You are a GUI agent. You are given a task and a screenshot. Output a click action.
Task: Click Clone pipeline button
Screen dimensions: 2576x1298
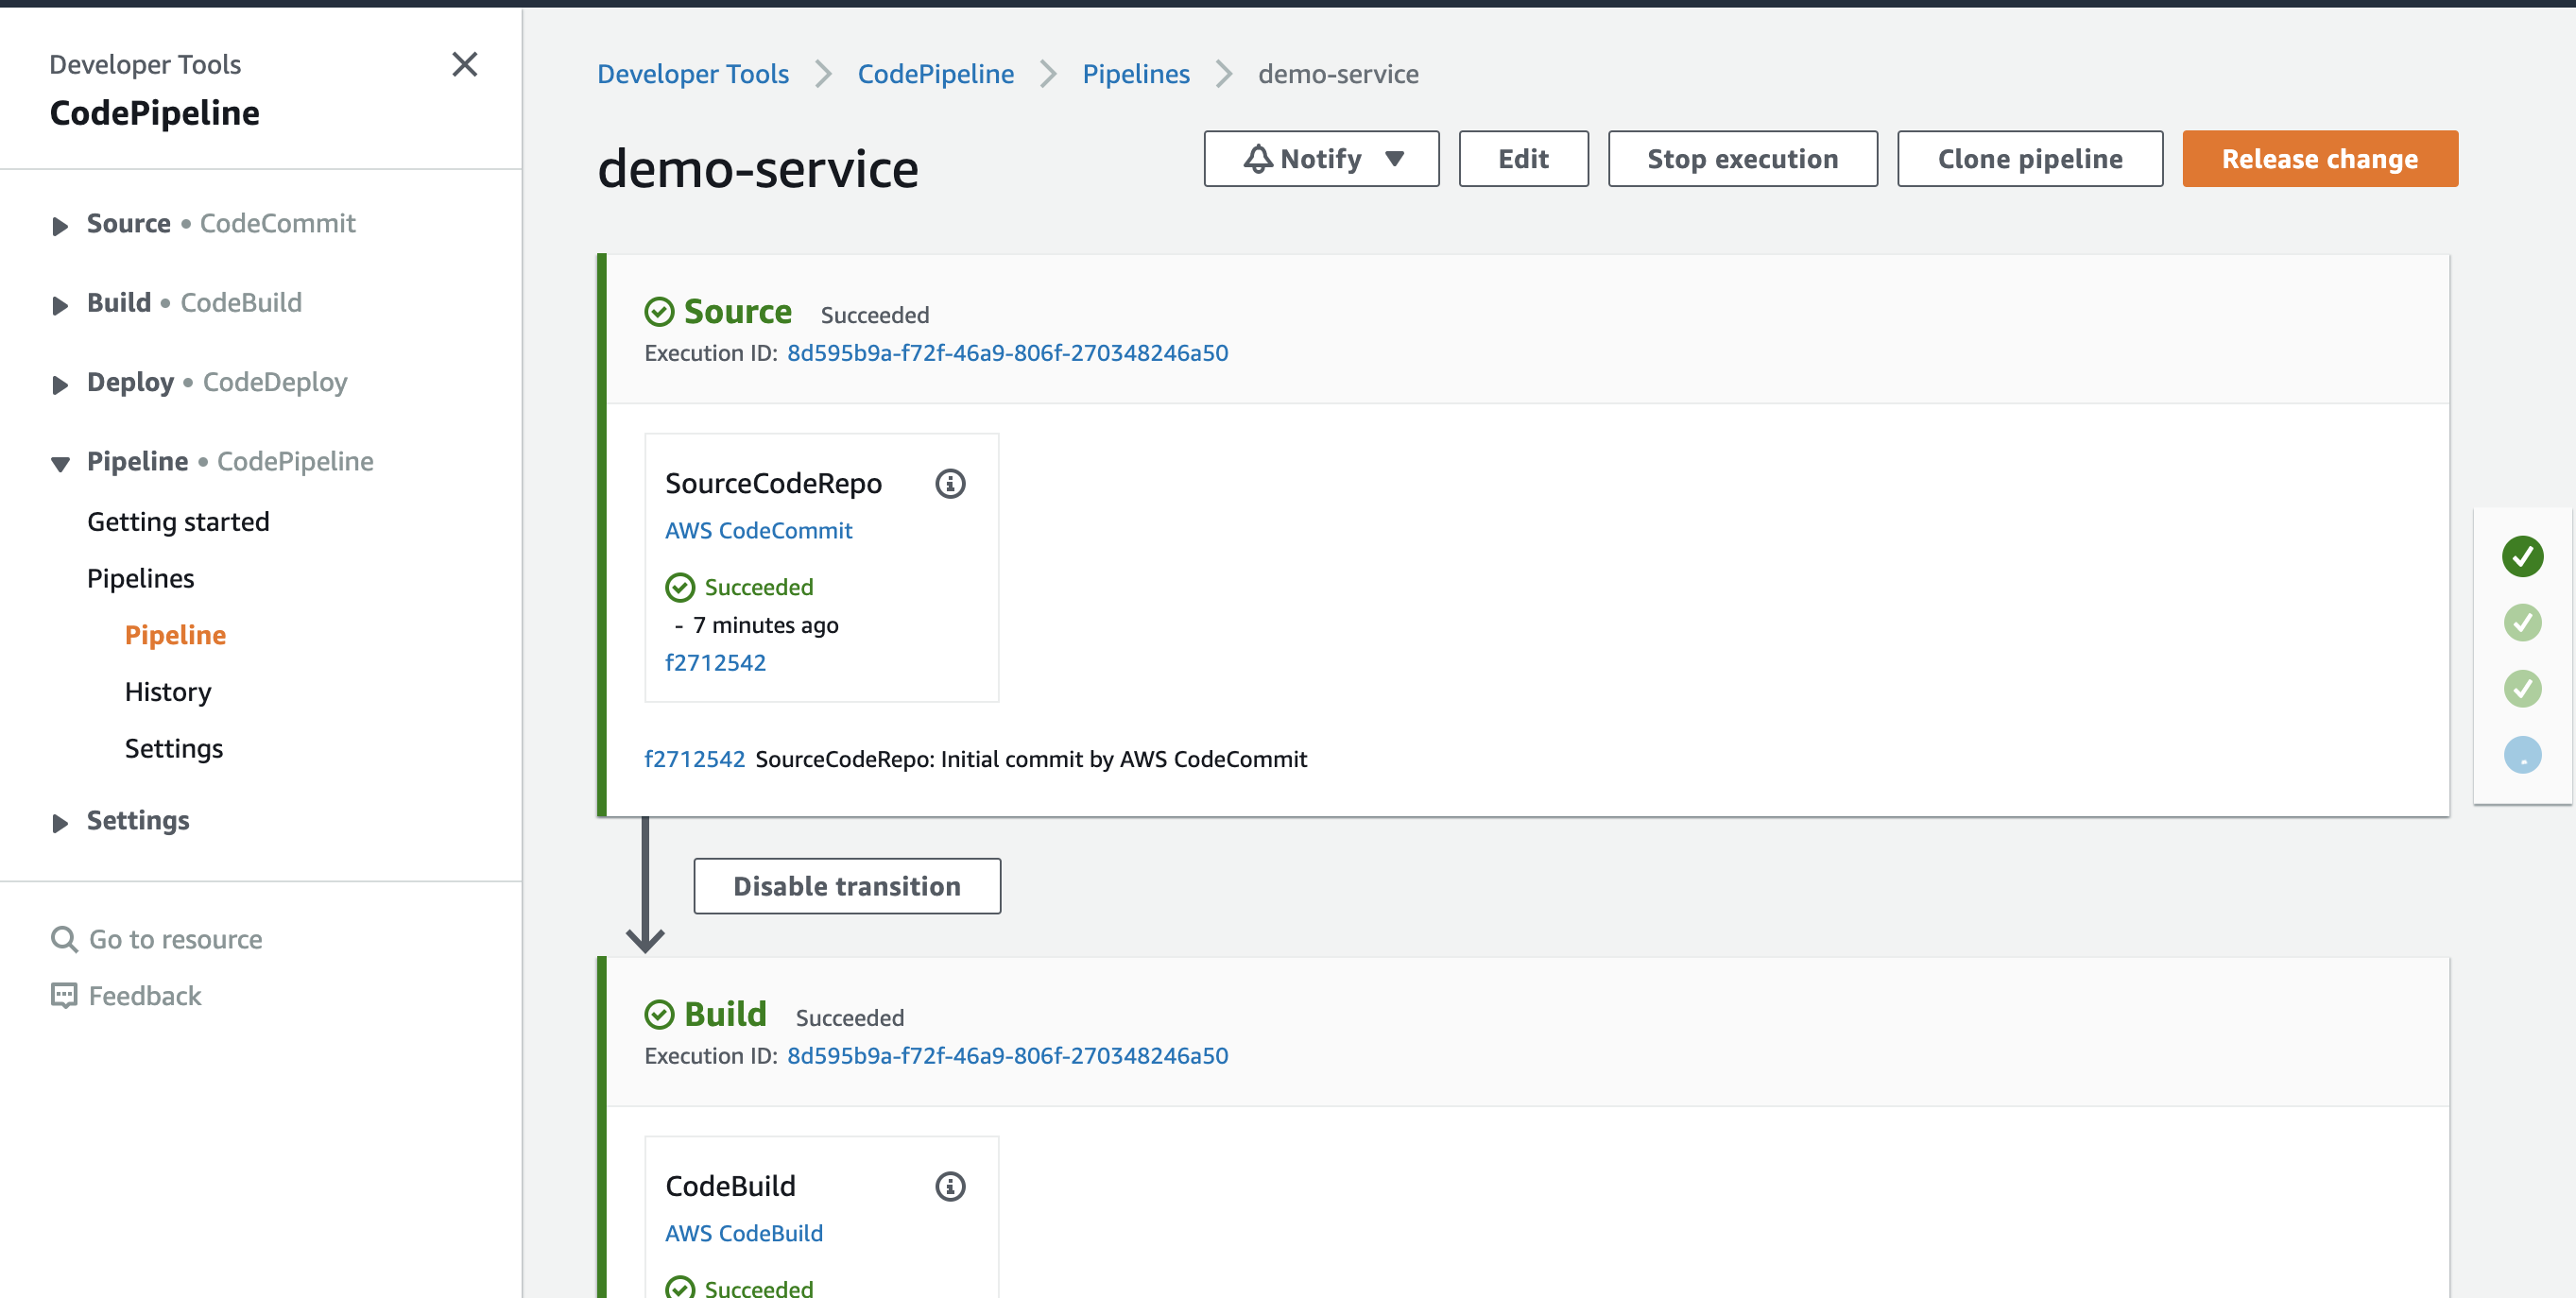click(2030, 159)
